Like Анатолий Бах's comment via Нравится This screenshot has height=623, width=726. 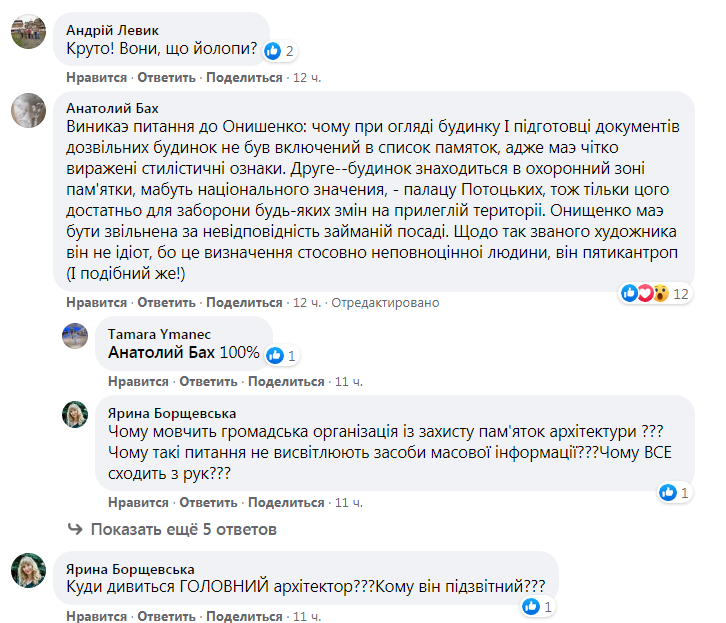96,302
